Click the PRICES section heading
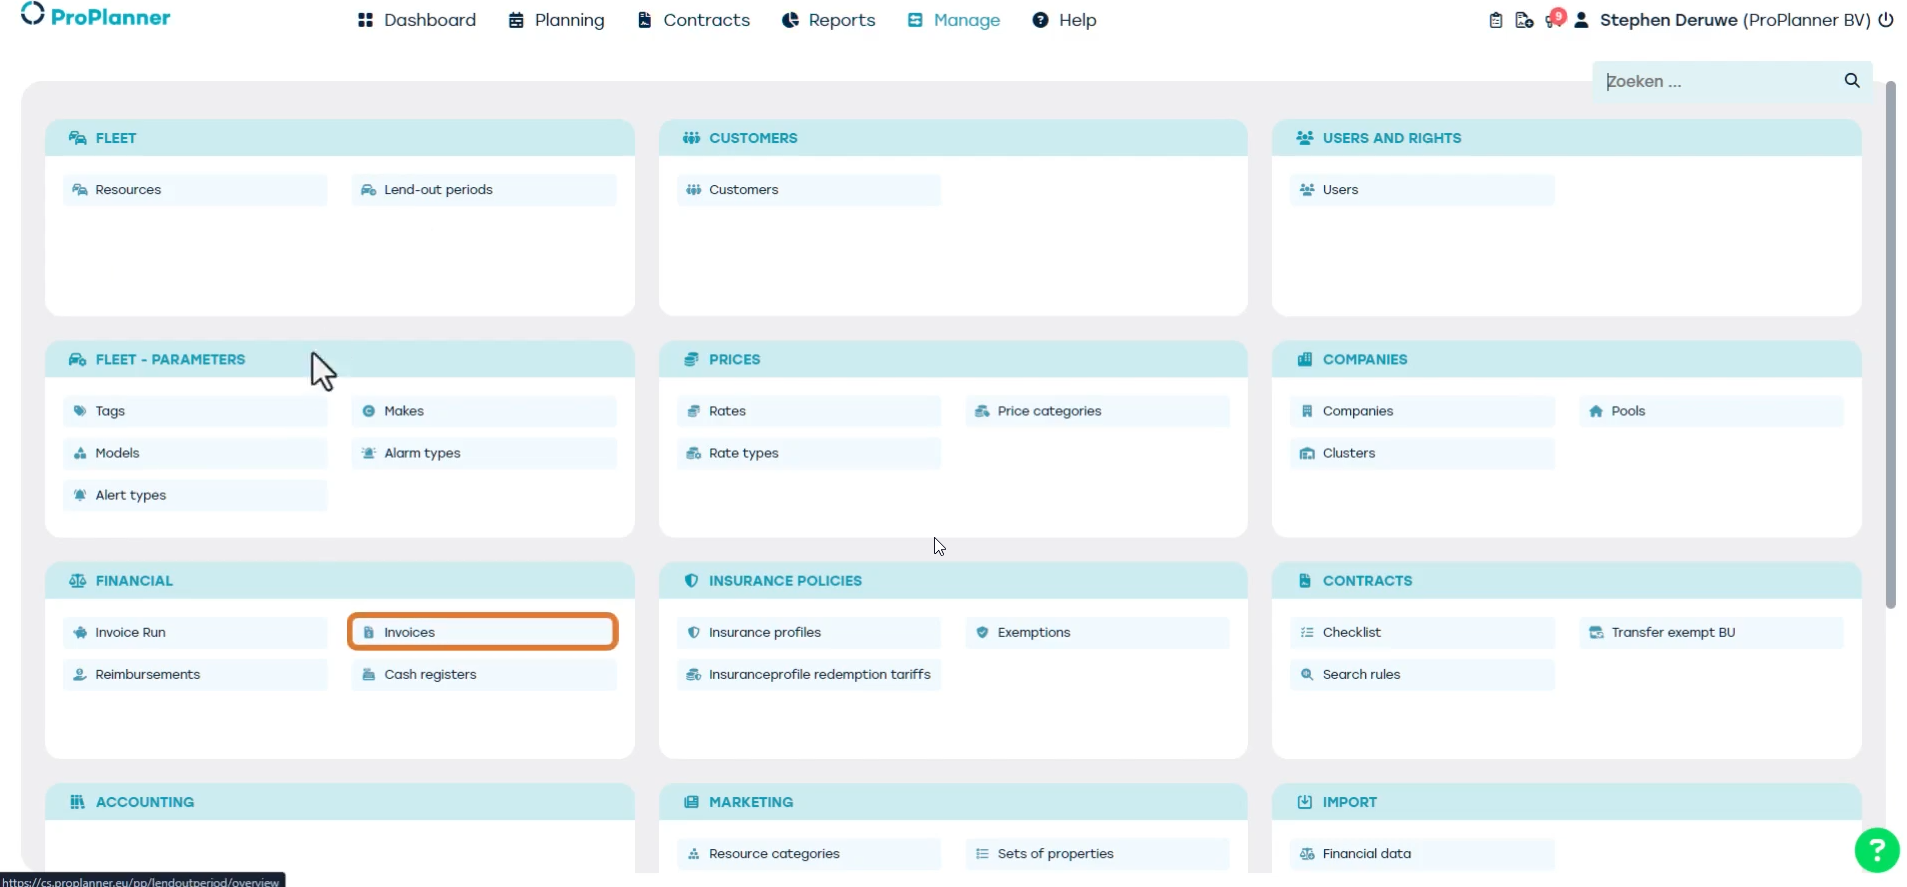Viewport: 1907px width, 887px height. pos(734,359)
